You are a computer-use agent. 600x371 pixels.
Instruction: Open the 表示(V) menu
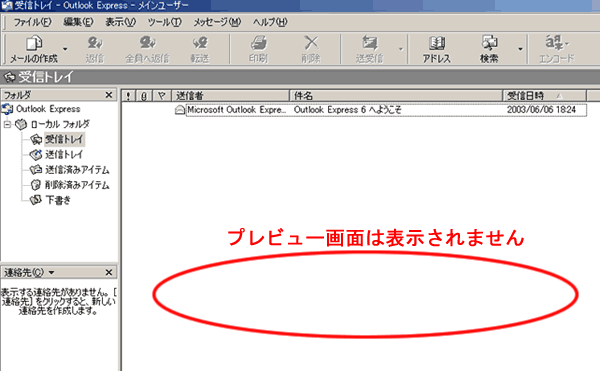[121, 22]
